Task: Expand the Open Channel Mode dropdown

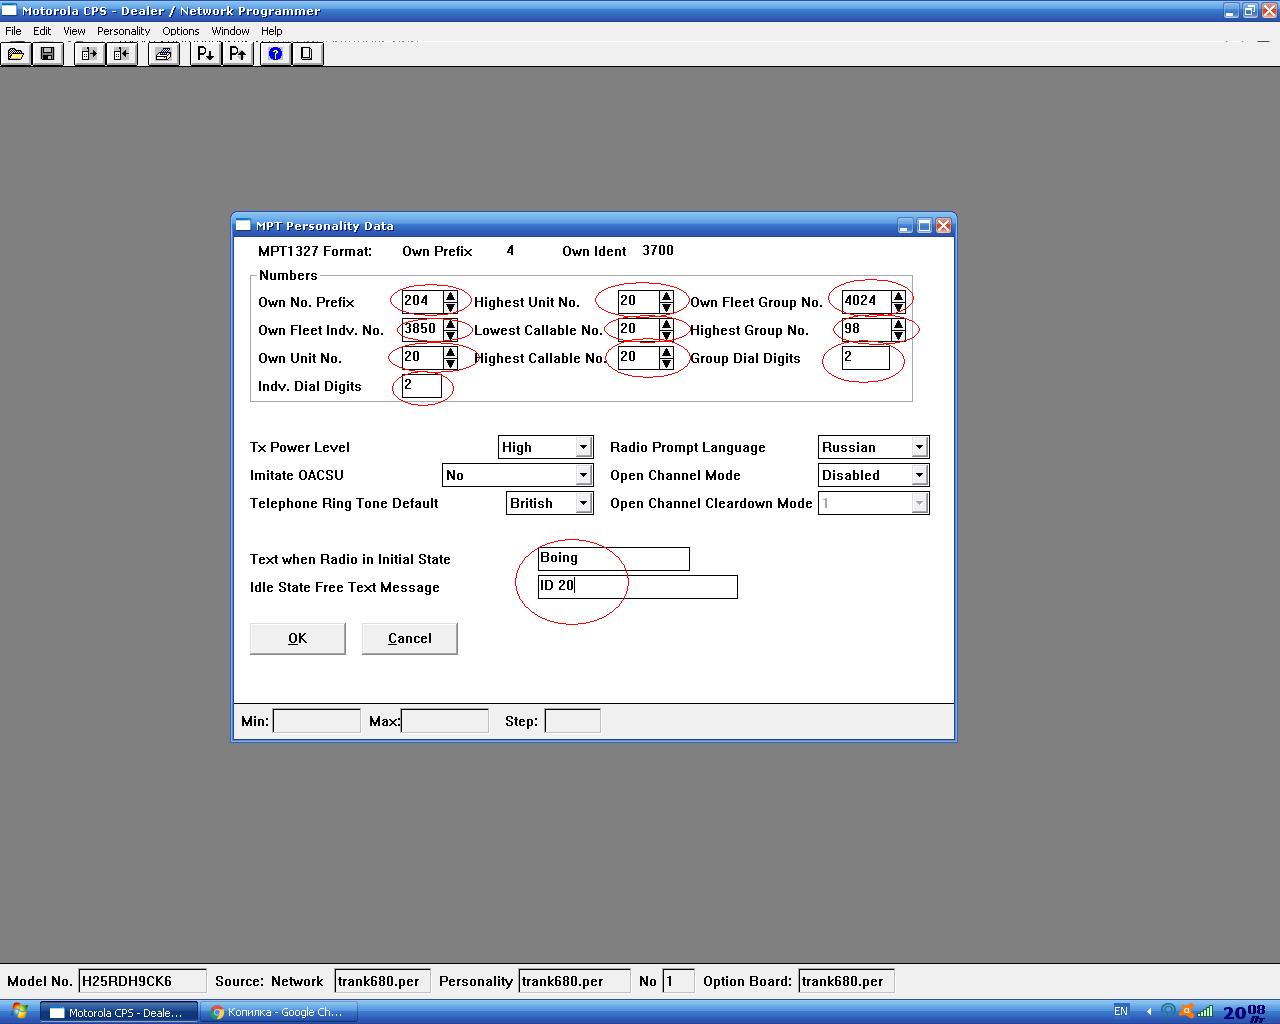Action: 919,475
